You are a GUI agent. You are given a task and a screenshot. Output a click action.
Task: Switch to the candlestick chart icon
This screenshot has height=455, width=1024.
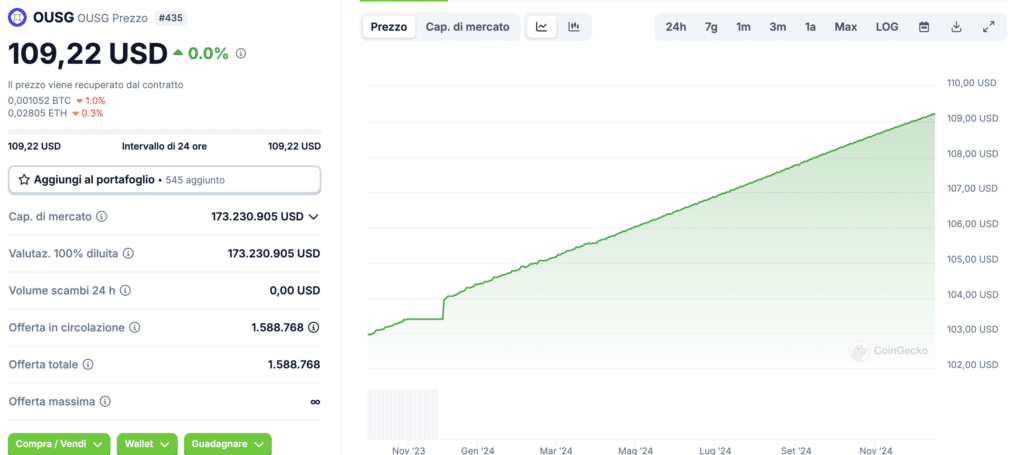tap(573, 27)
